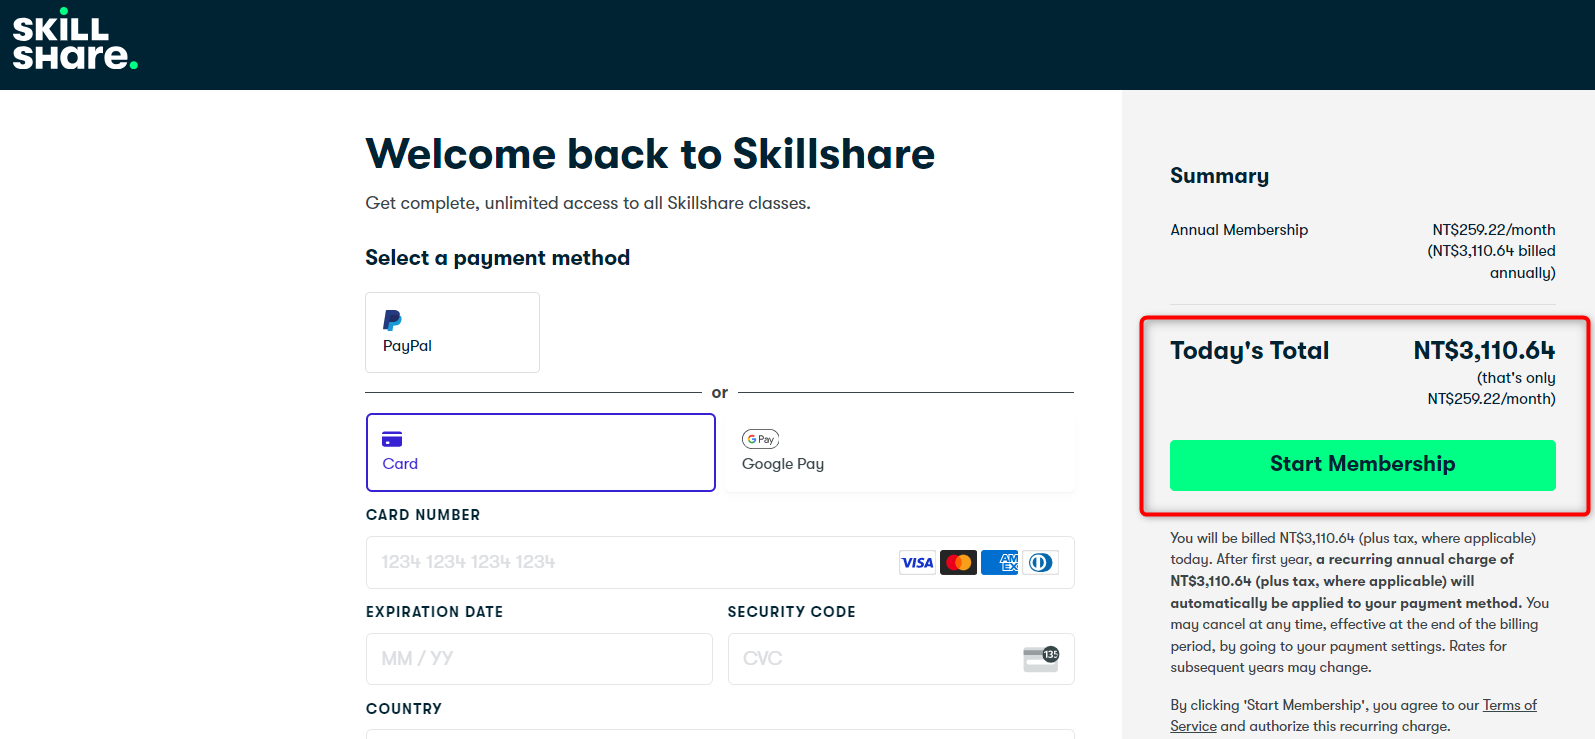Click the American Express logo

[999, 562]
